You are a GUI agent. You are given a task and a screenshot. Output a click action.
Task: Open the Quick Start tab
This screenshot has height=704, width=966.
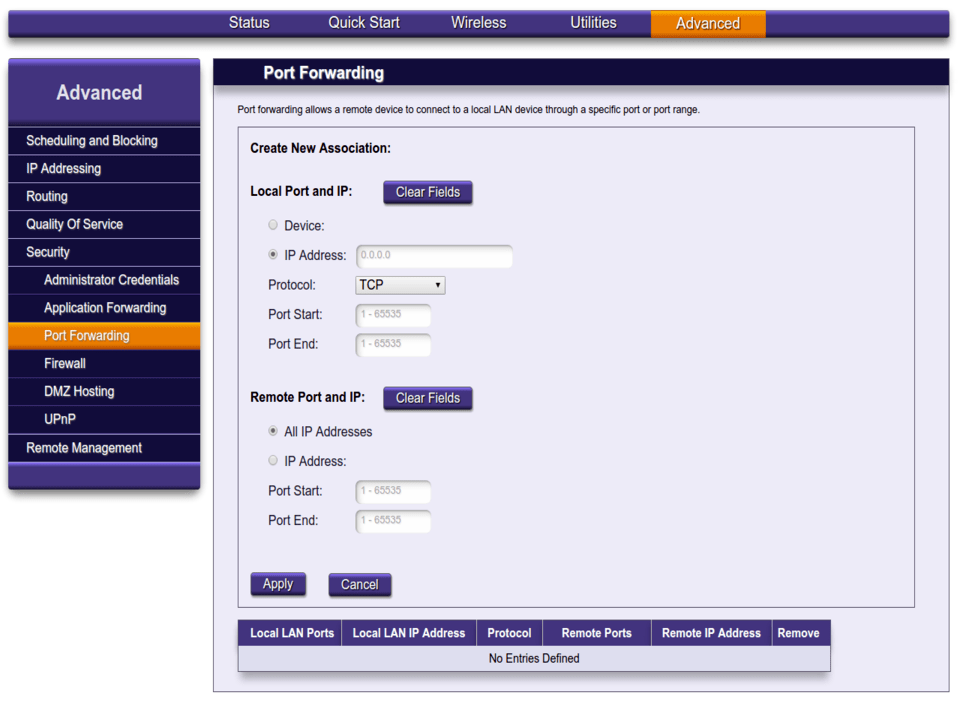pos(363,22)
